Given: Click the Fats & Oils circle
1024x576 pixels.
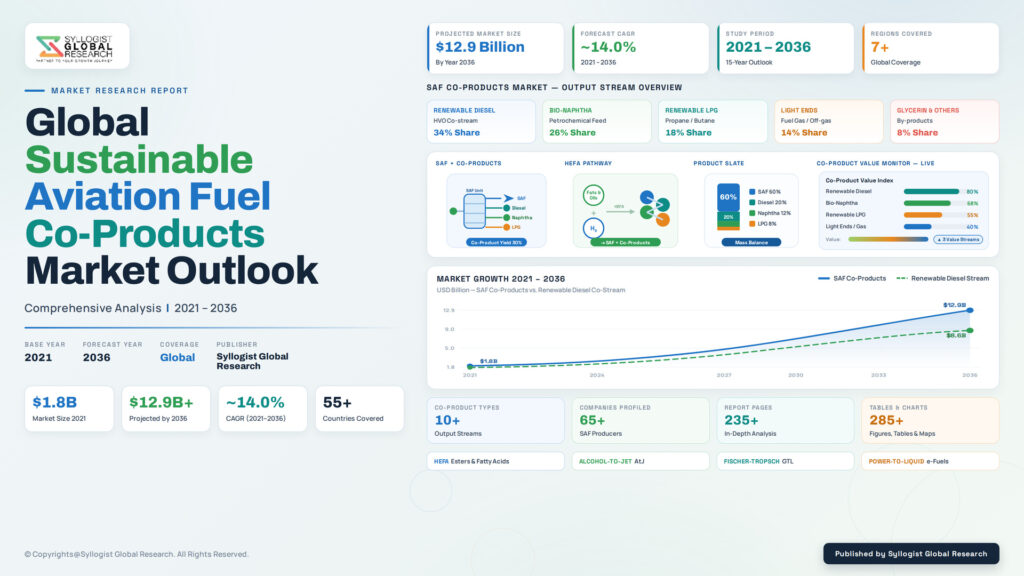Looking at the screenshot, I should point(593,195).
